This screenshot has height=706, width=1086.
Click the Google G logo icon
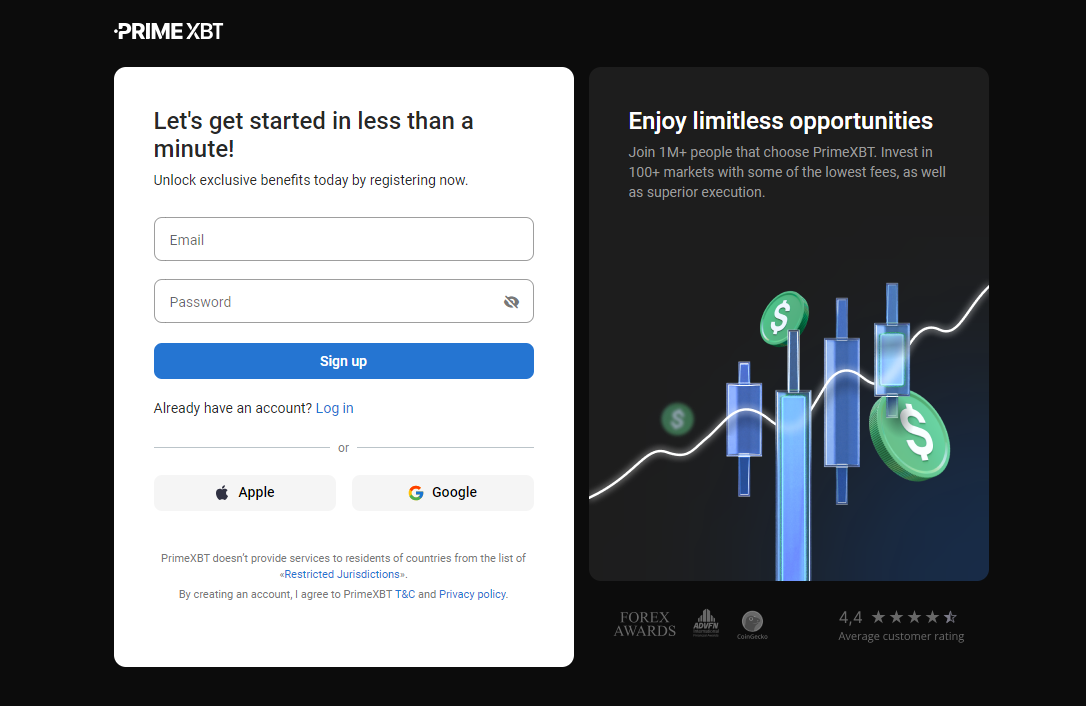click(416, 493)
